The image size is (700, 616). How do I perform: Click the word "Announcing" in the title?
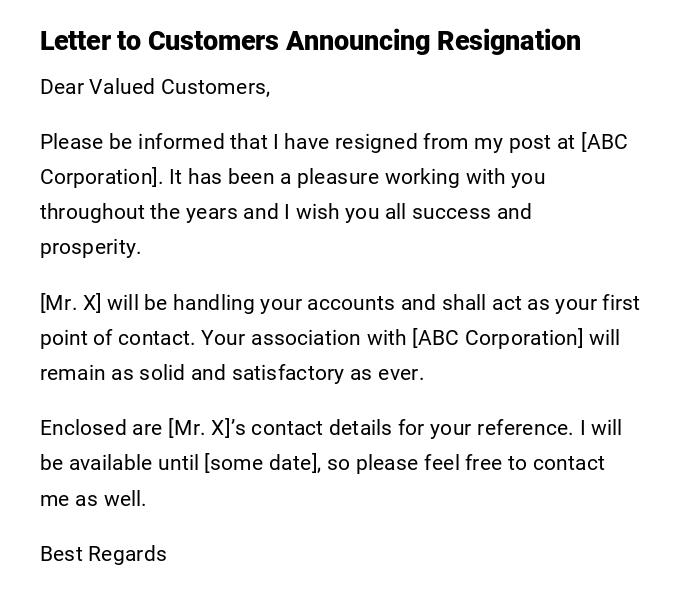coord(346,41)
